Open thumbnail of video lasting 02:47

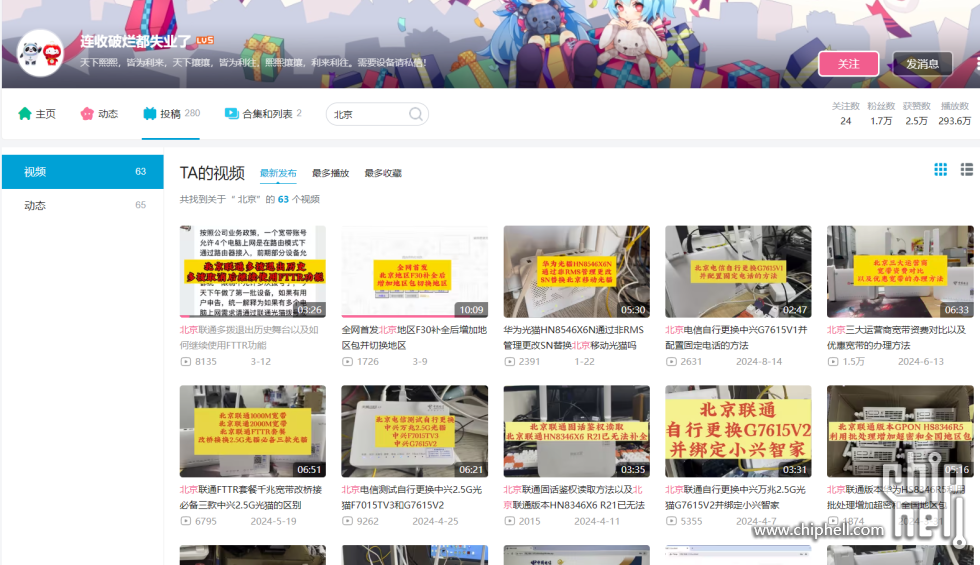[738, 272]
